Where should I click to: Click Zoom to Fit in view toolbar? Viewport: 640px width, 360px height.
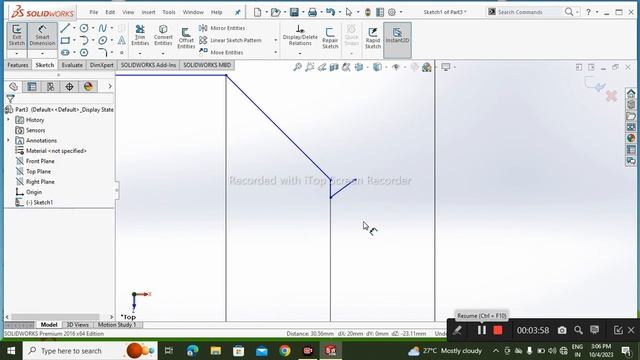point(298,67)
